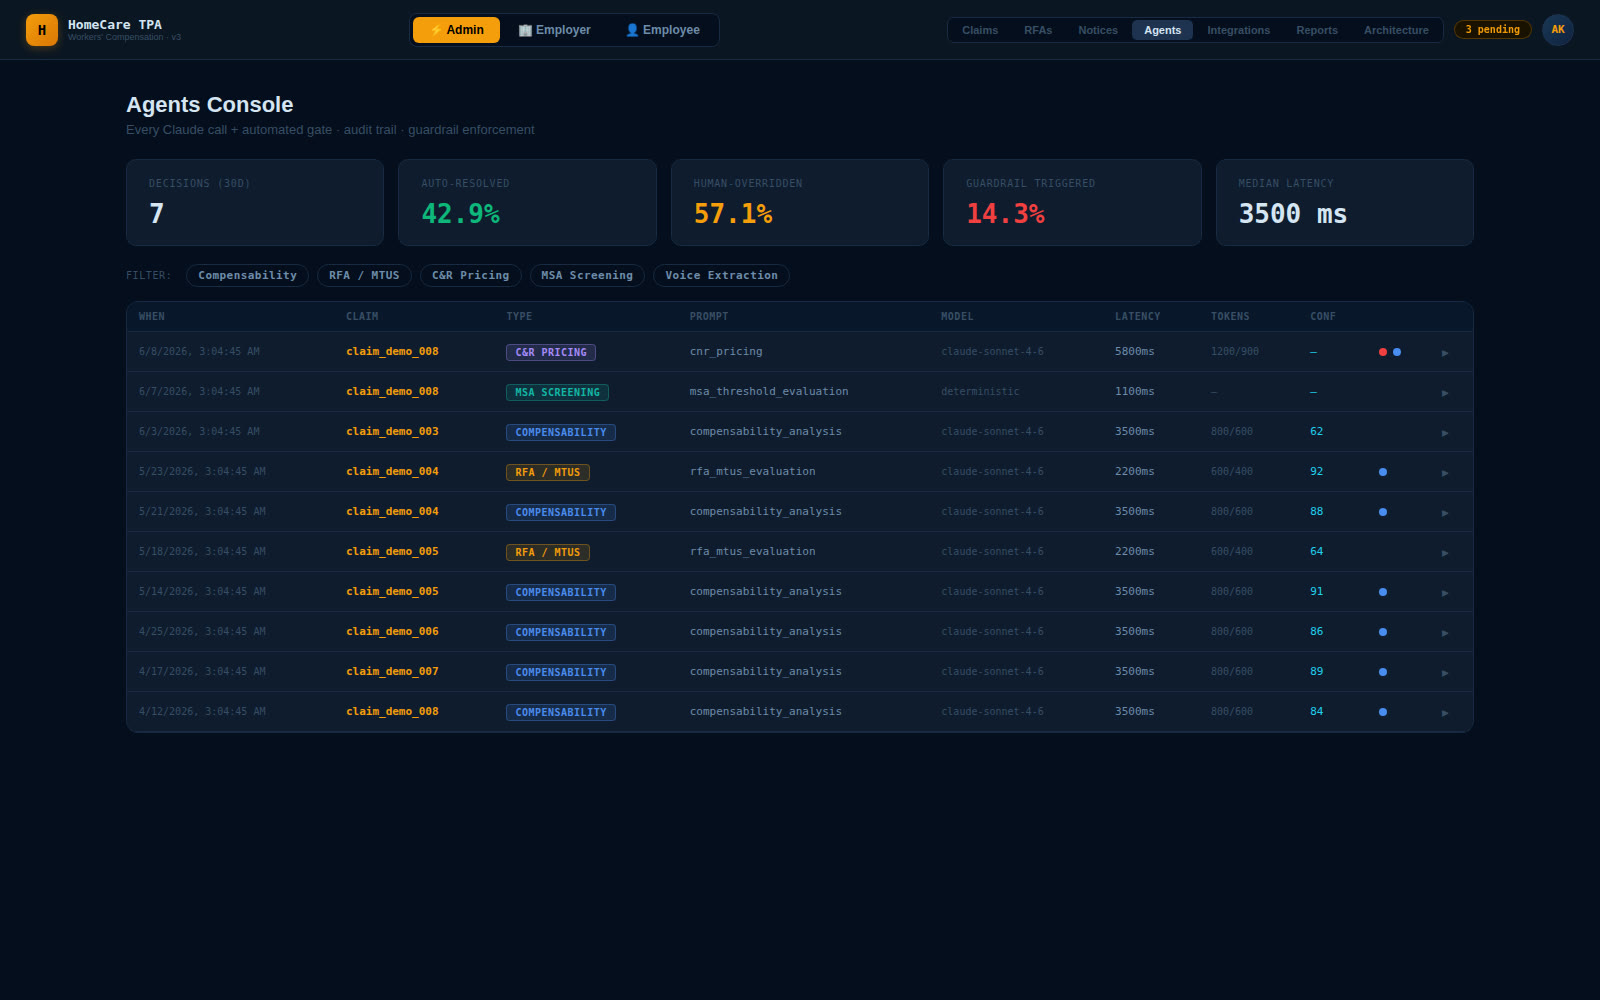The width and height of the screenshot is (1600, 1000).
Task: Select the Guardrail Triggered 14.3% card
Action: [1072, 202]
